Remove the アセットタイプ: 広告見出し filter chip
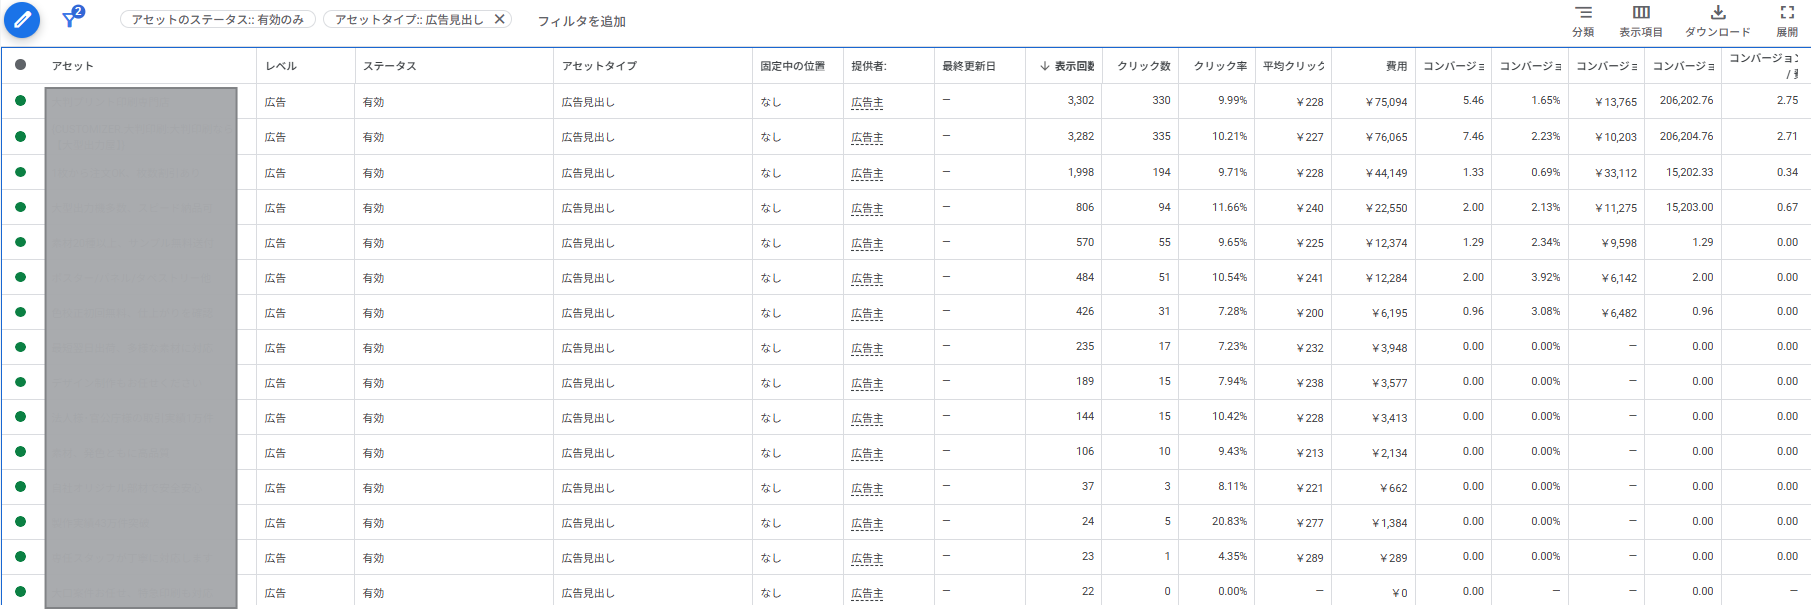 coord(500,19)
